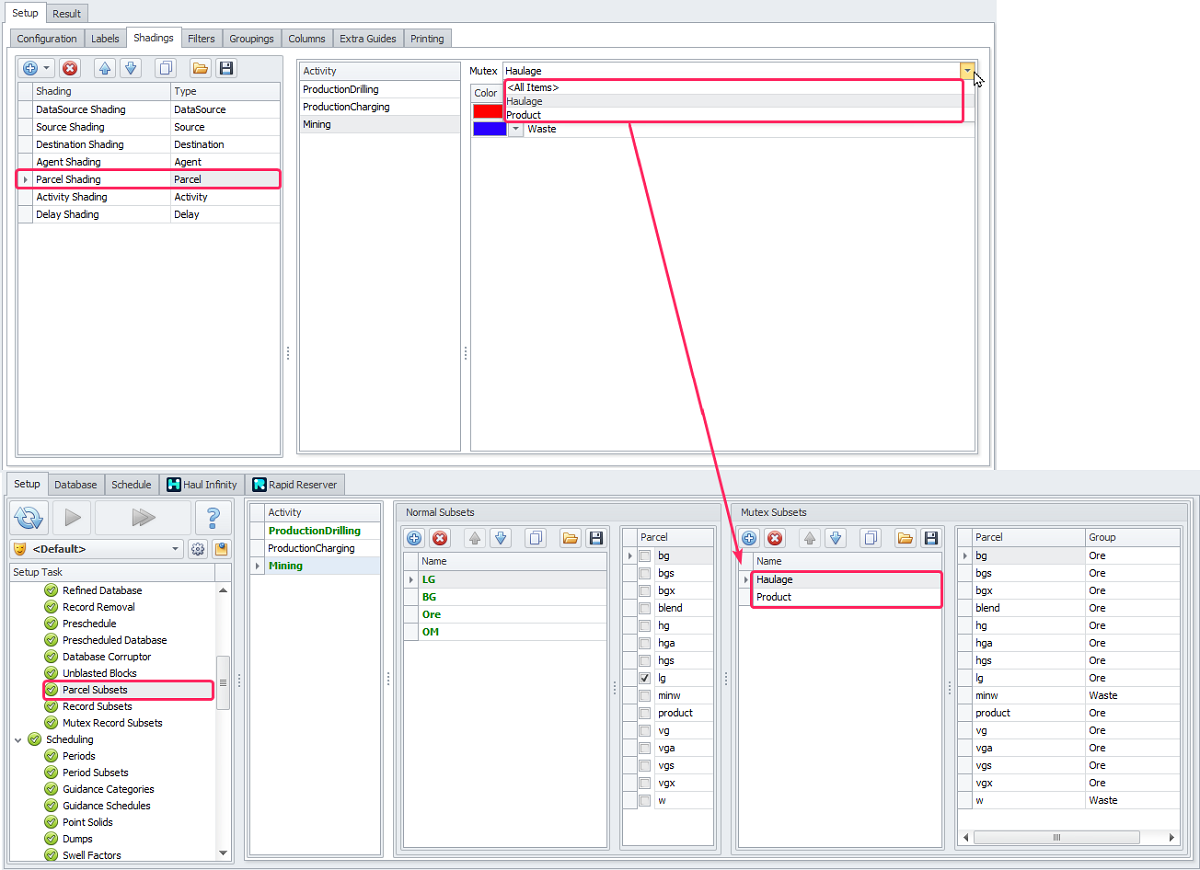Add a new shading with the plus icon
The height and width of the screenshot is (870, 1200).
[x=30, y=68]
